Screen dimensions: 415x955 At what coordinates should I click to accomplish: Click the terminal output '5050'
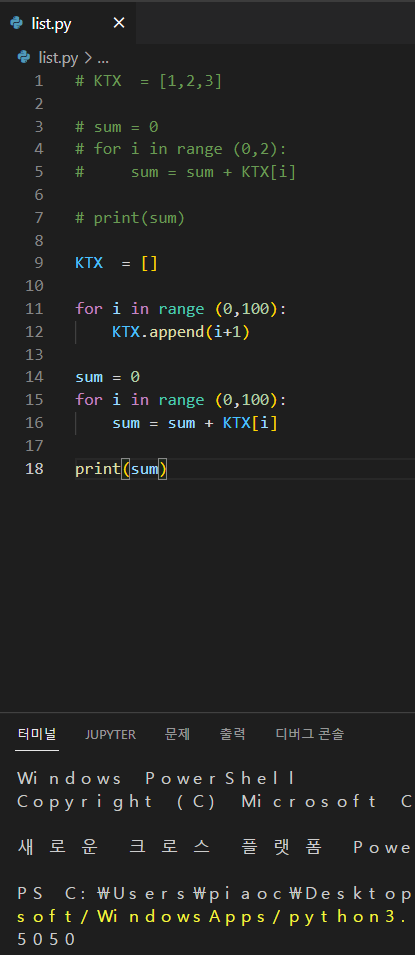[46, 939]
